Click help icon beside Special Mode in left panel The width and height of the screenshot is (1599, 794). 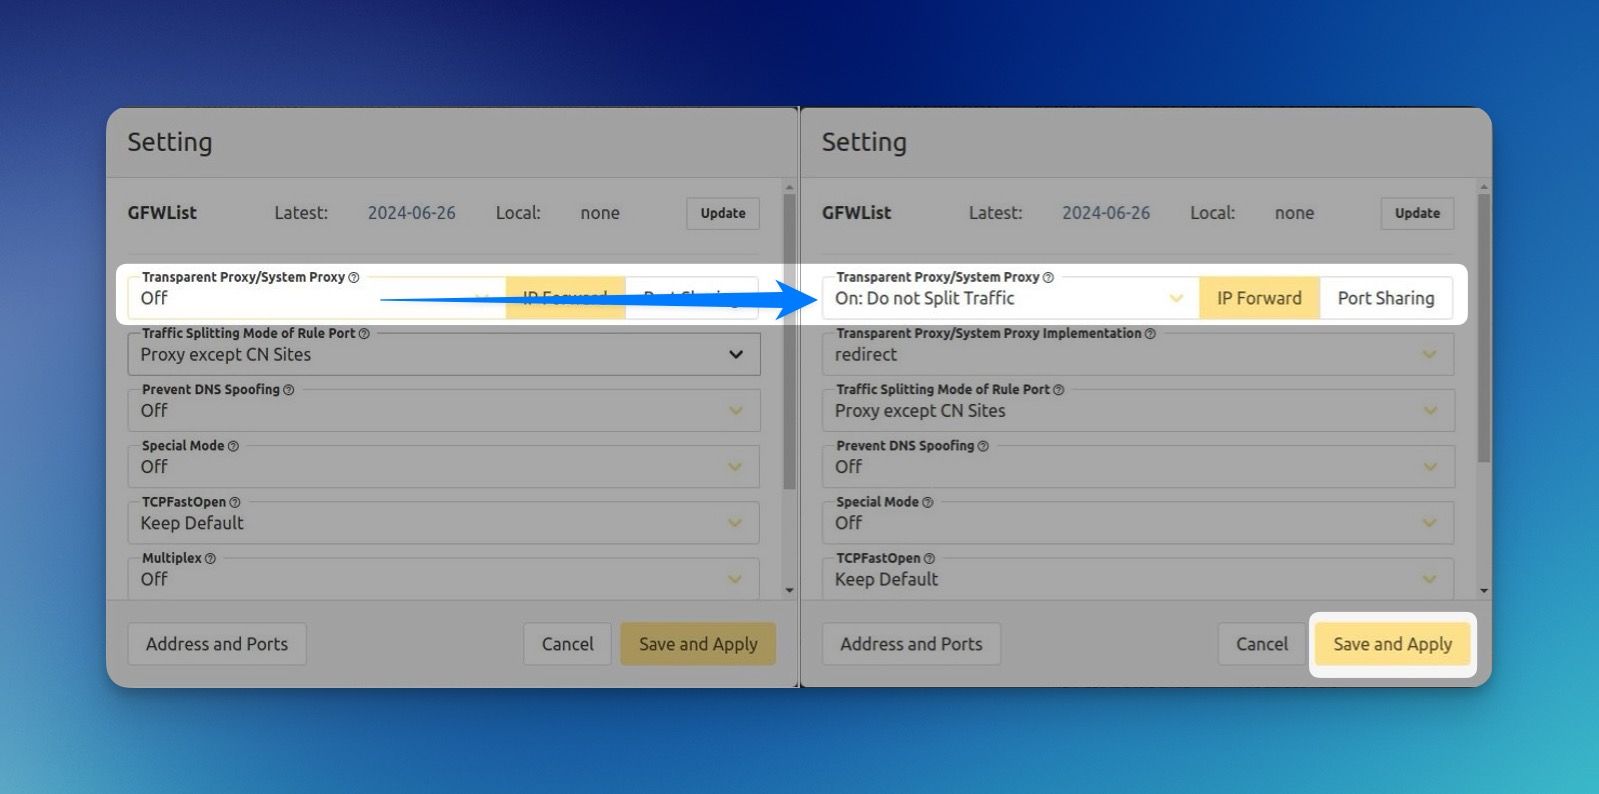pos(233,446)
